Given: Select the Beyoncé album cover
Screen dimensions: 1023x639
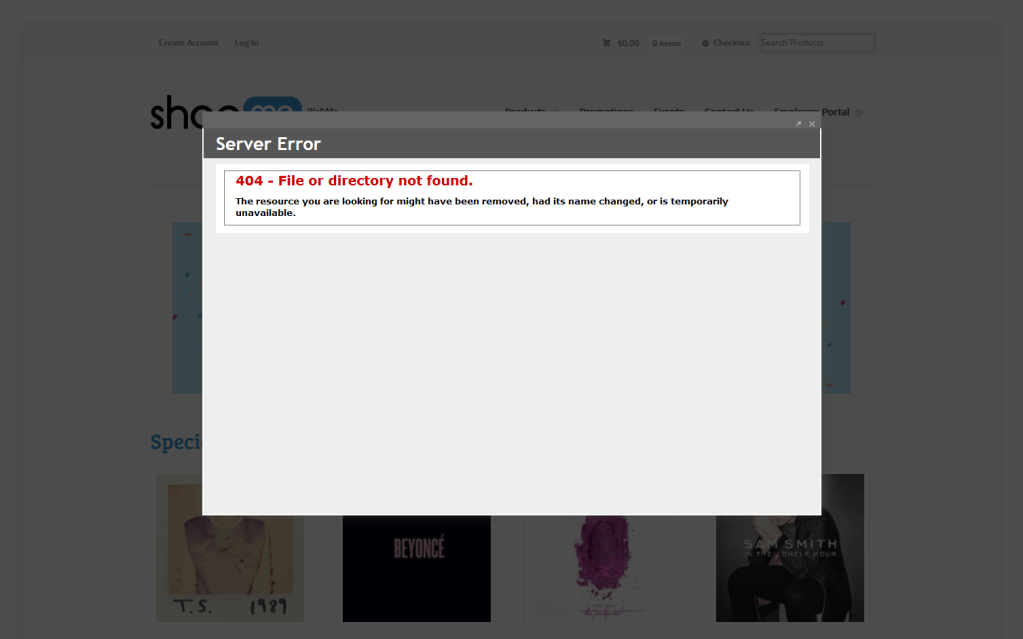Looking at the screenshot, I should tap(416, 568).
